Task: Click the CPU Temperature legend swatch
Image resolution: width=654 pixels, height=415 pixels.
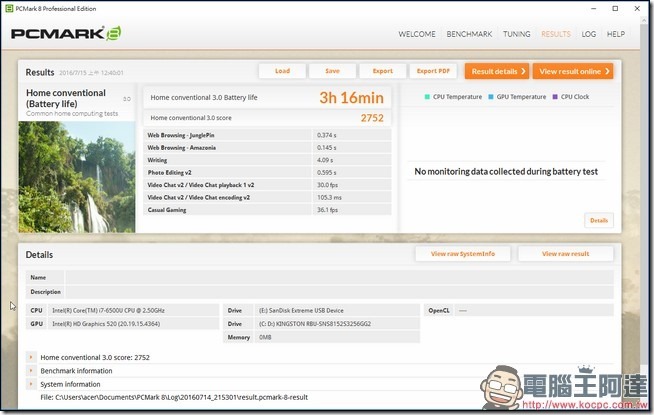Action: [x=427, y=97]
